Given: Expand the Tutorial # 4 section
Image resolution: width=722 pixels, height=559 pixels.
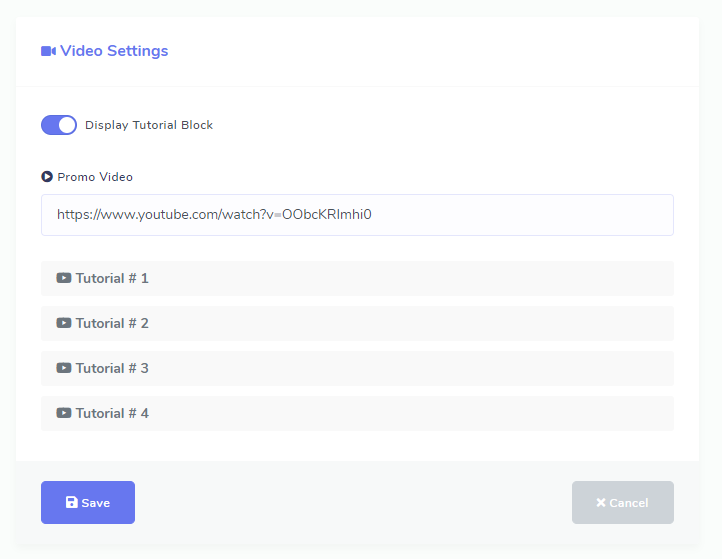Looking at the screenshot, I should (x=356, y=413).
